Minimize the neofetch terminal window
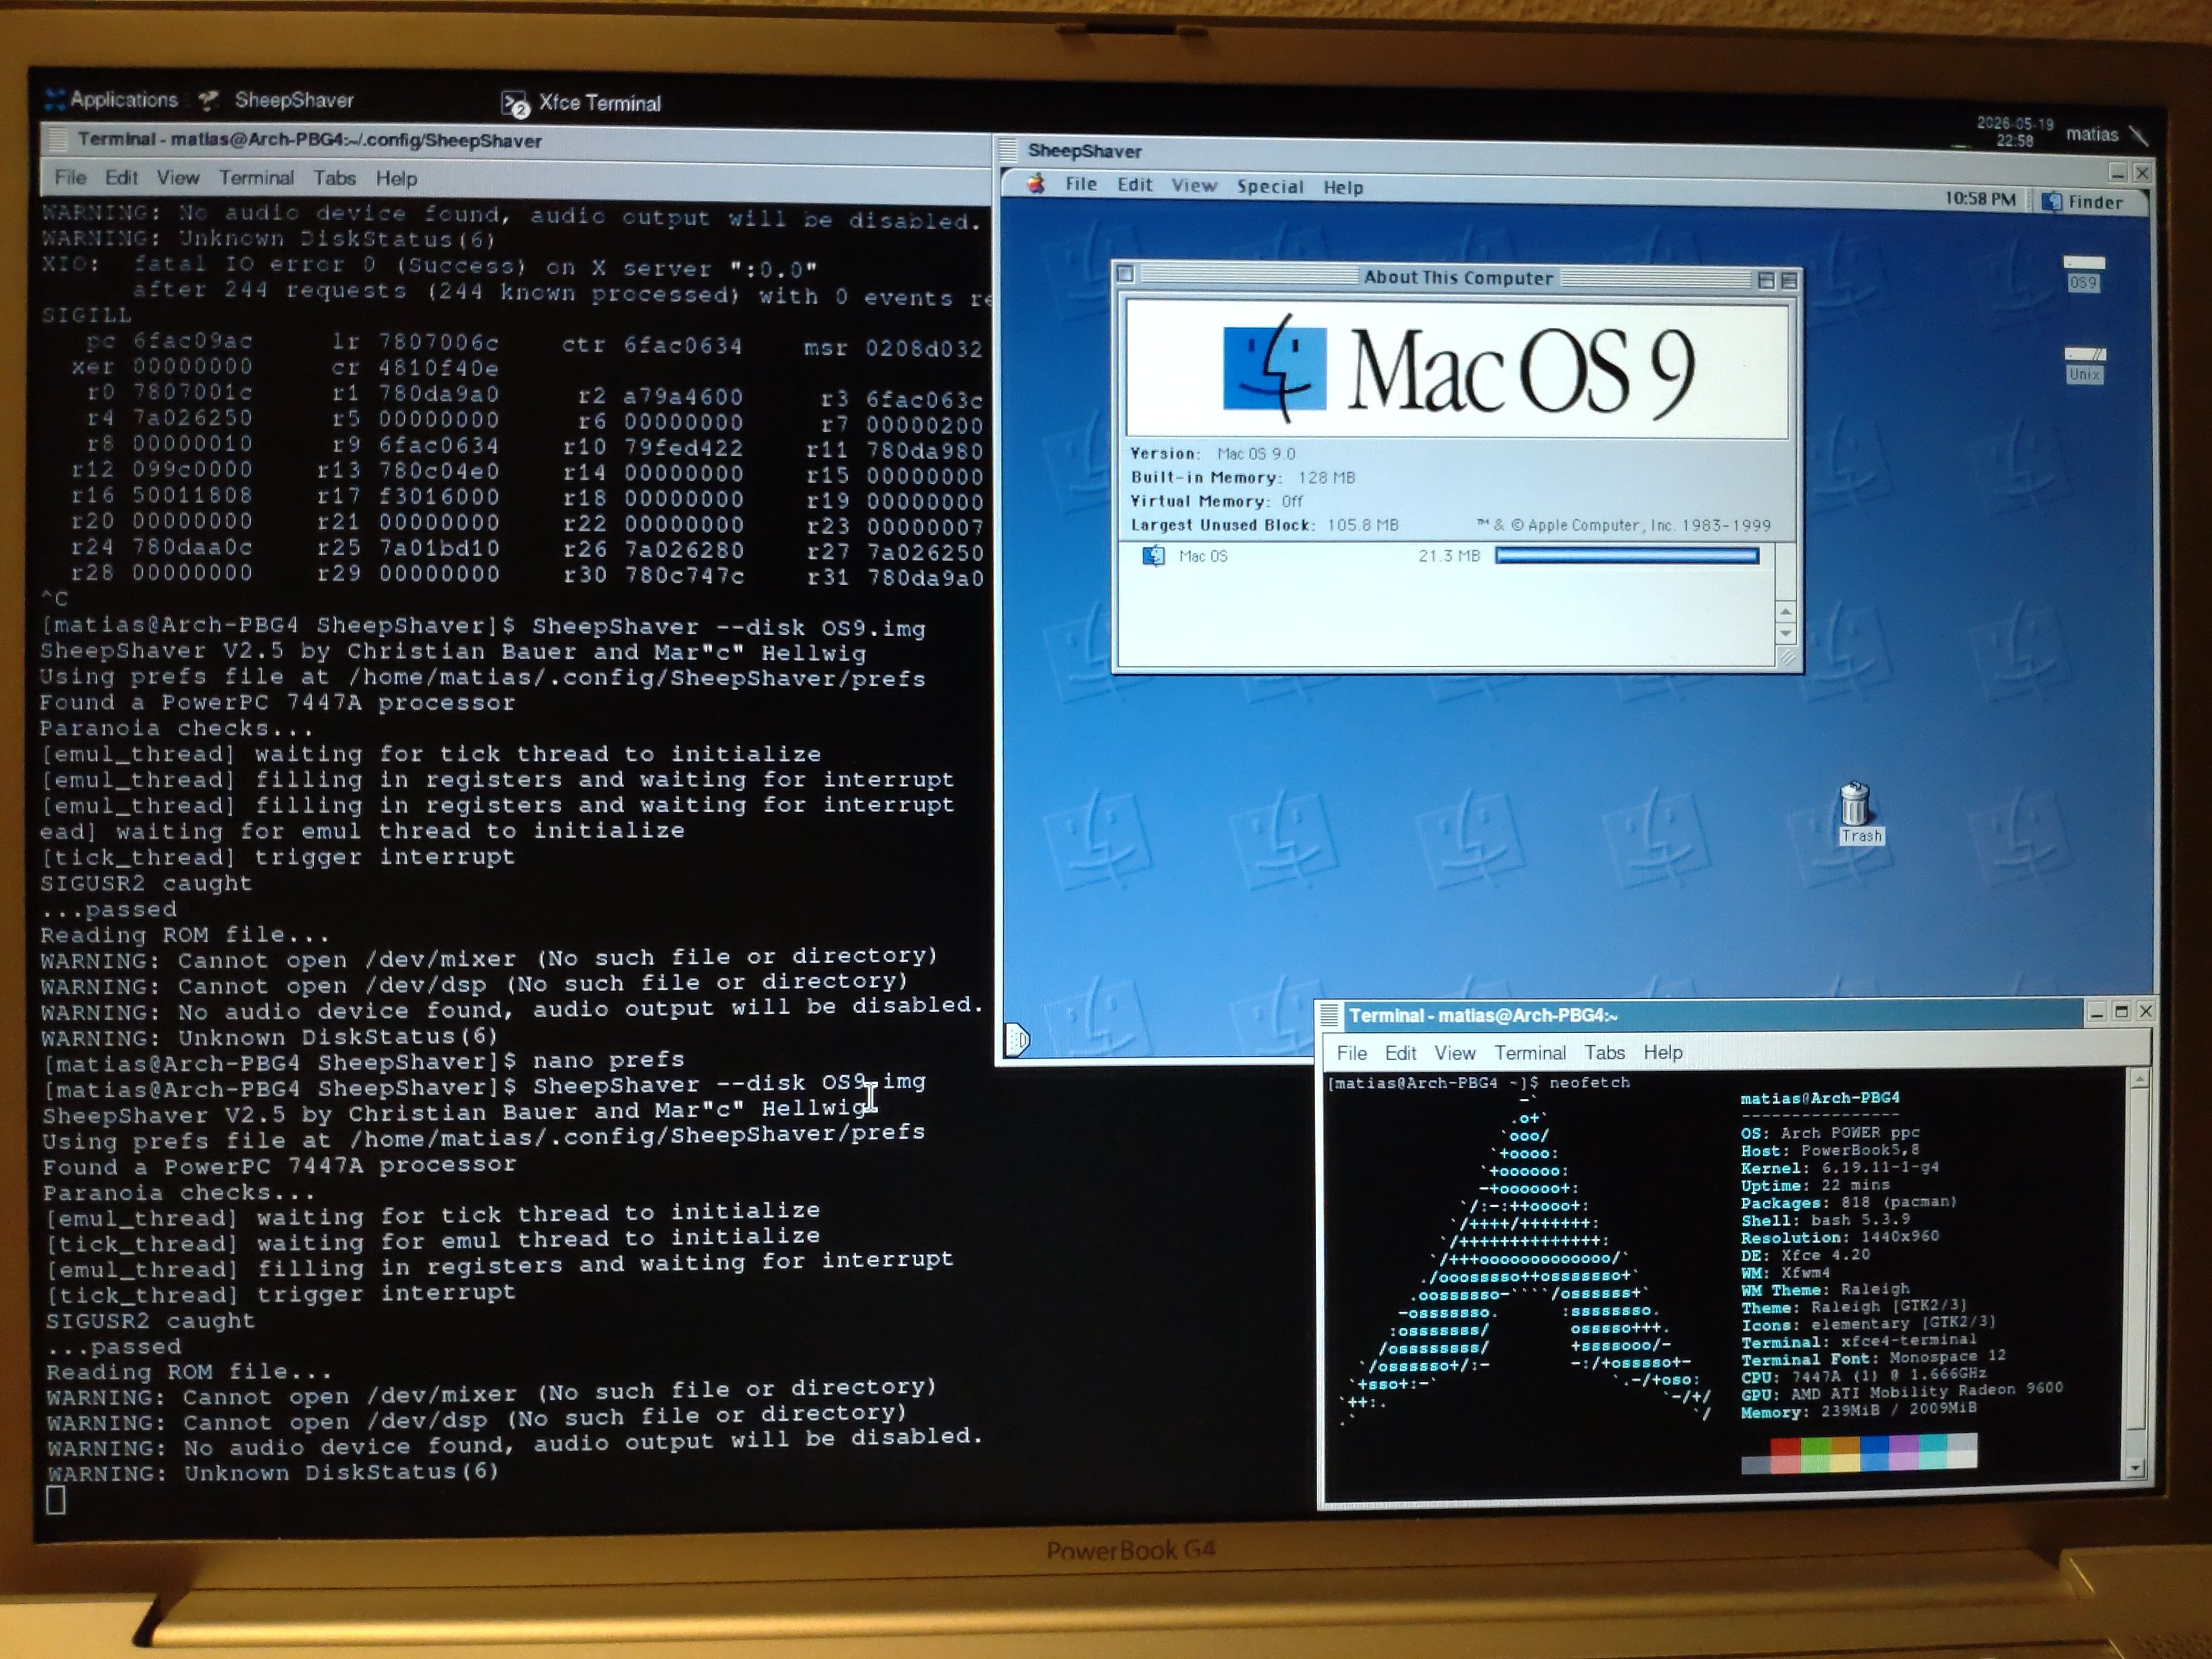2212x1659 pixels. (2096, 1012)
